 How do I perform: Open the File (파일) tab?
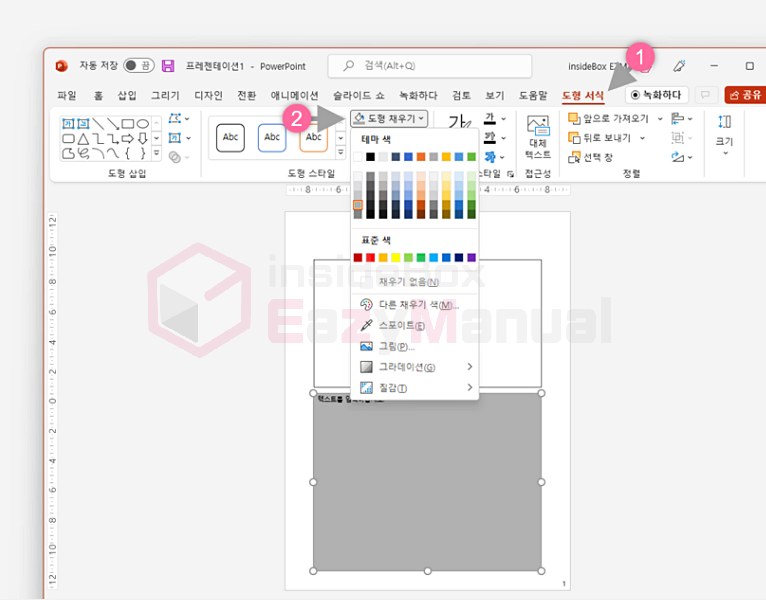[x=66, y=95]
